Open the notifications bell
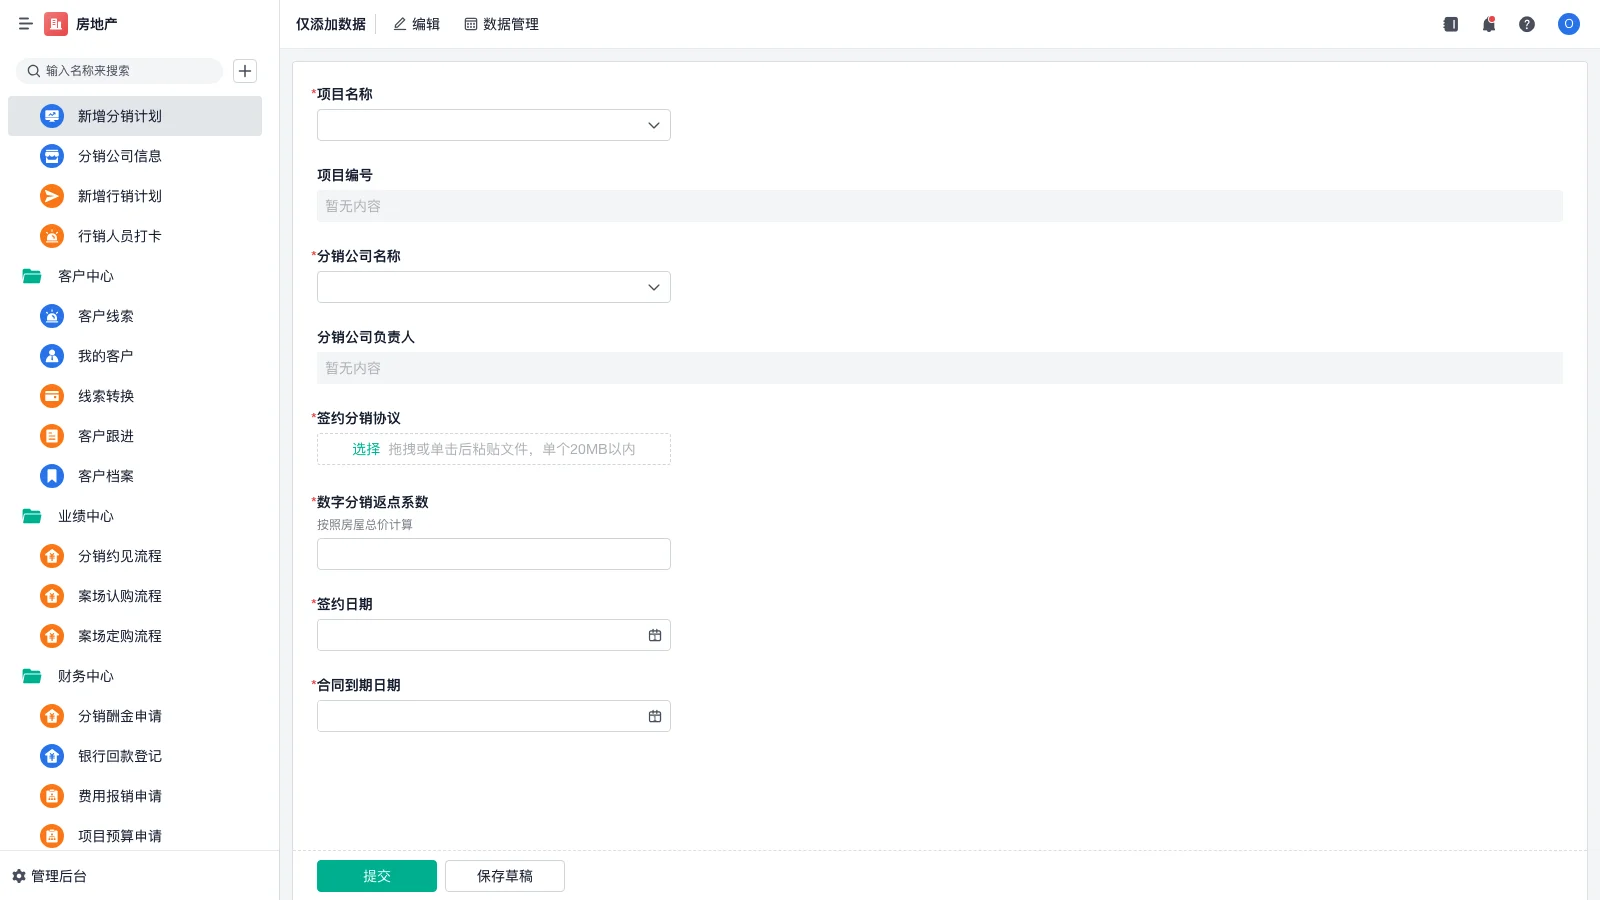1600x900 pixels. coord(1488,24)
